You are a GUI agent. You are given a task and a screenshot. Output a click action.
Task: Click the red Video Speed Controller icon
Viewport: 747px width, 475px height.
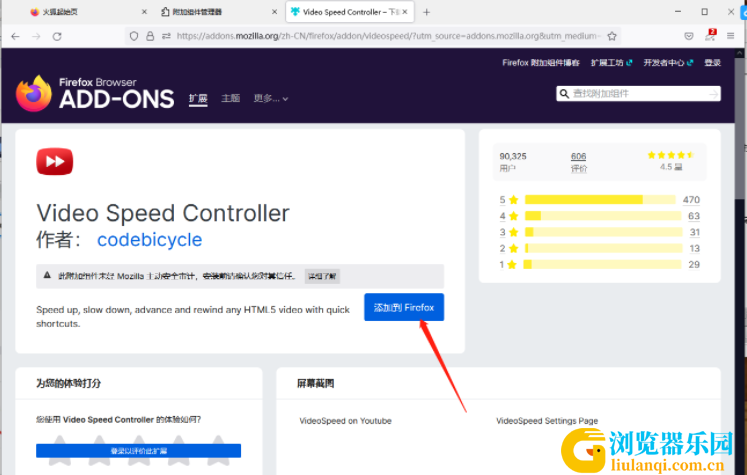point(55,162)
